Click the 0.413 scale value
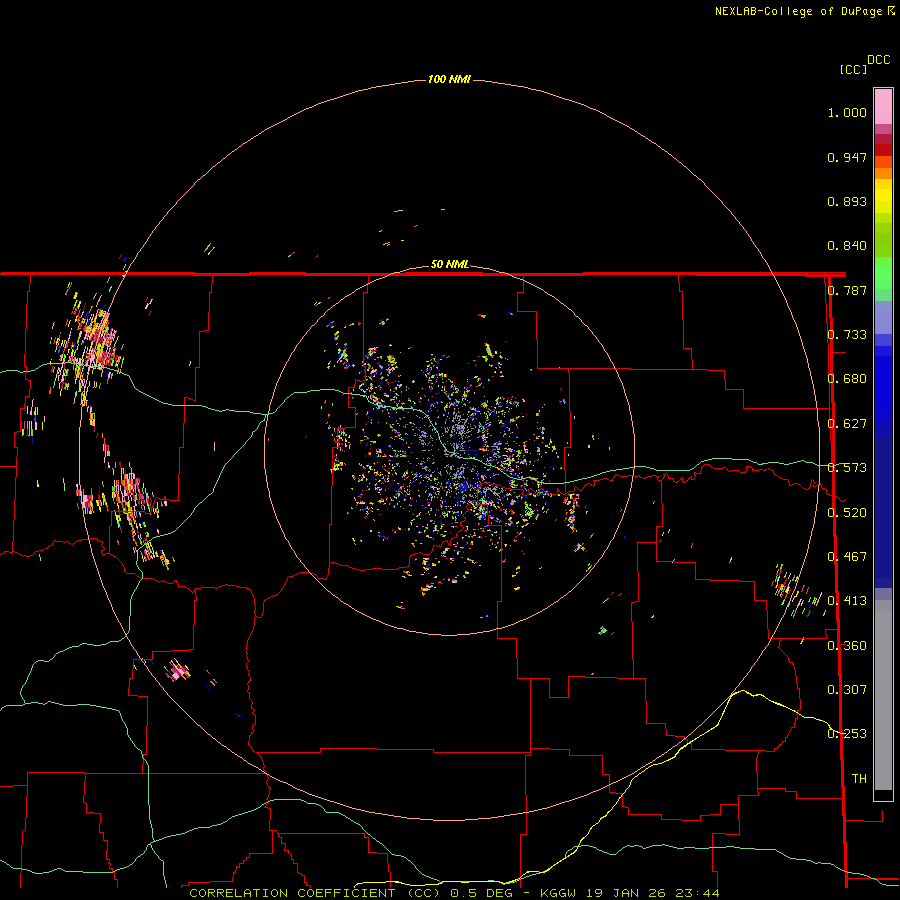Screen dimensions: 900x900 click(x=847, y=601)
